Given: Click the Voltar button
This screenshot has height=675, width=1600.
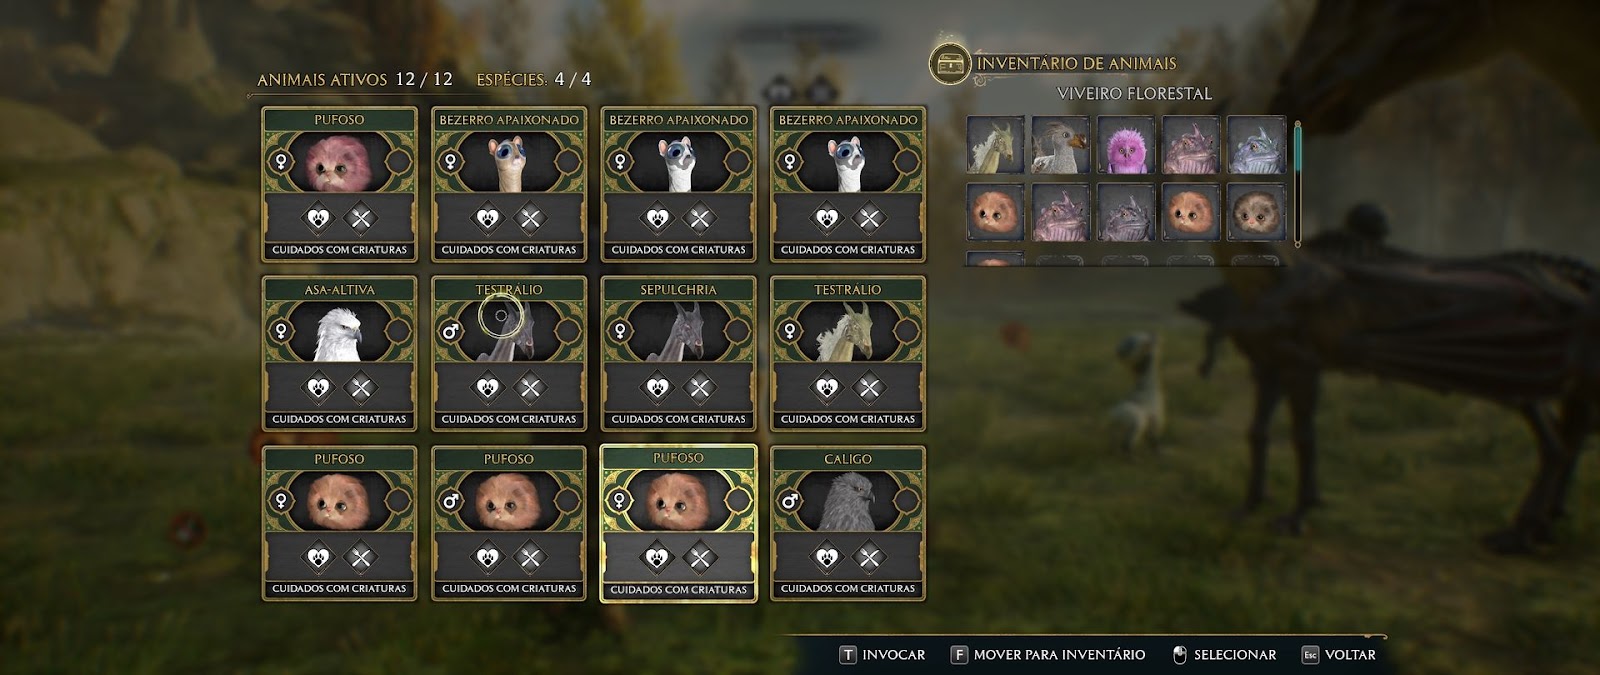Looking at the screenshot, I should [x=1339, y=655].
